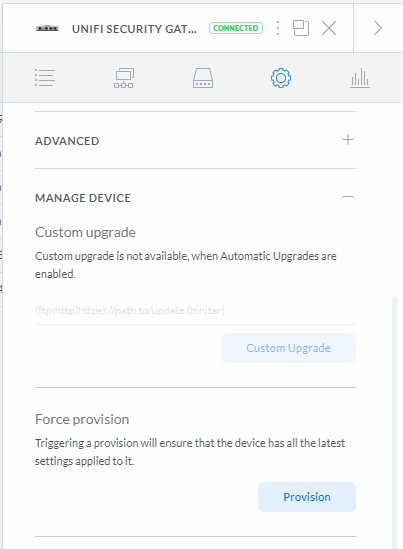Close the device properties panel
Viewport: 403px width, 549px height.
click(x=329, y=28)
